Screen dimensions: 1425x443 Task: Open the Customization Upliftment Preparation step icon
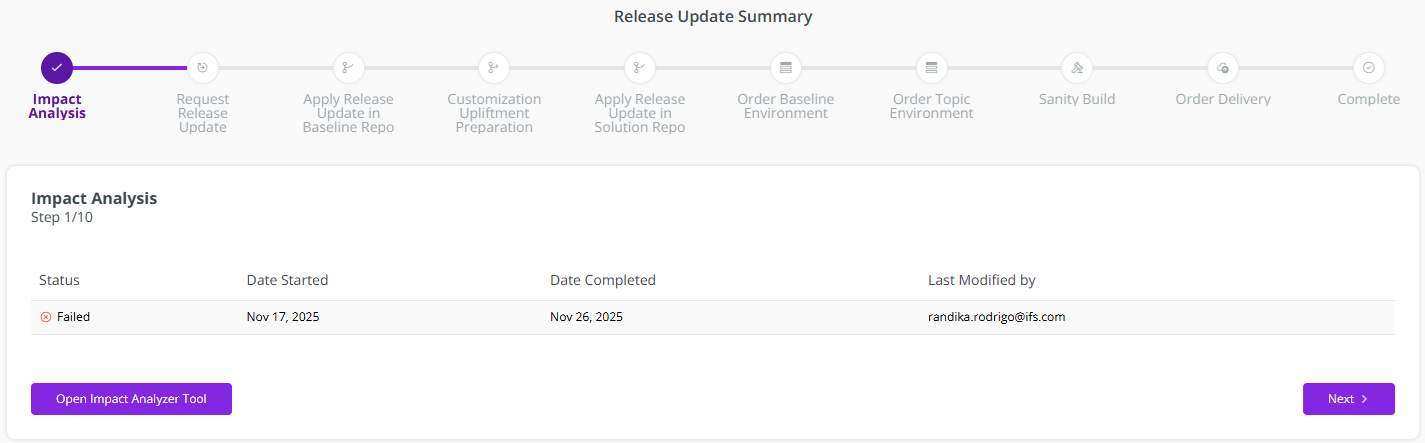tap(494, 68)
